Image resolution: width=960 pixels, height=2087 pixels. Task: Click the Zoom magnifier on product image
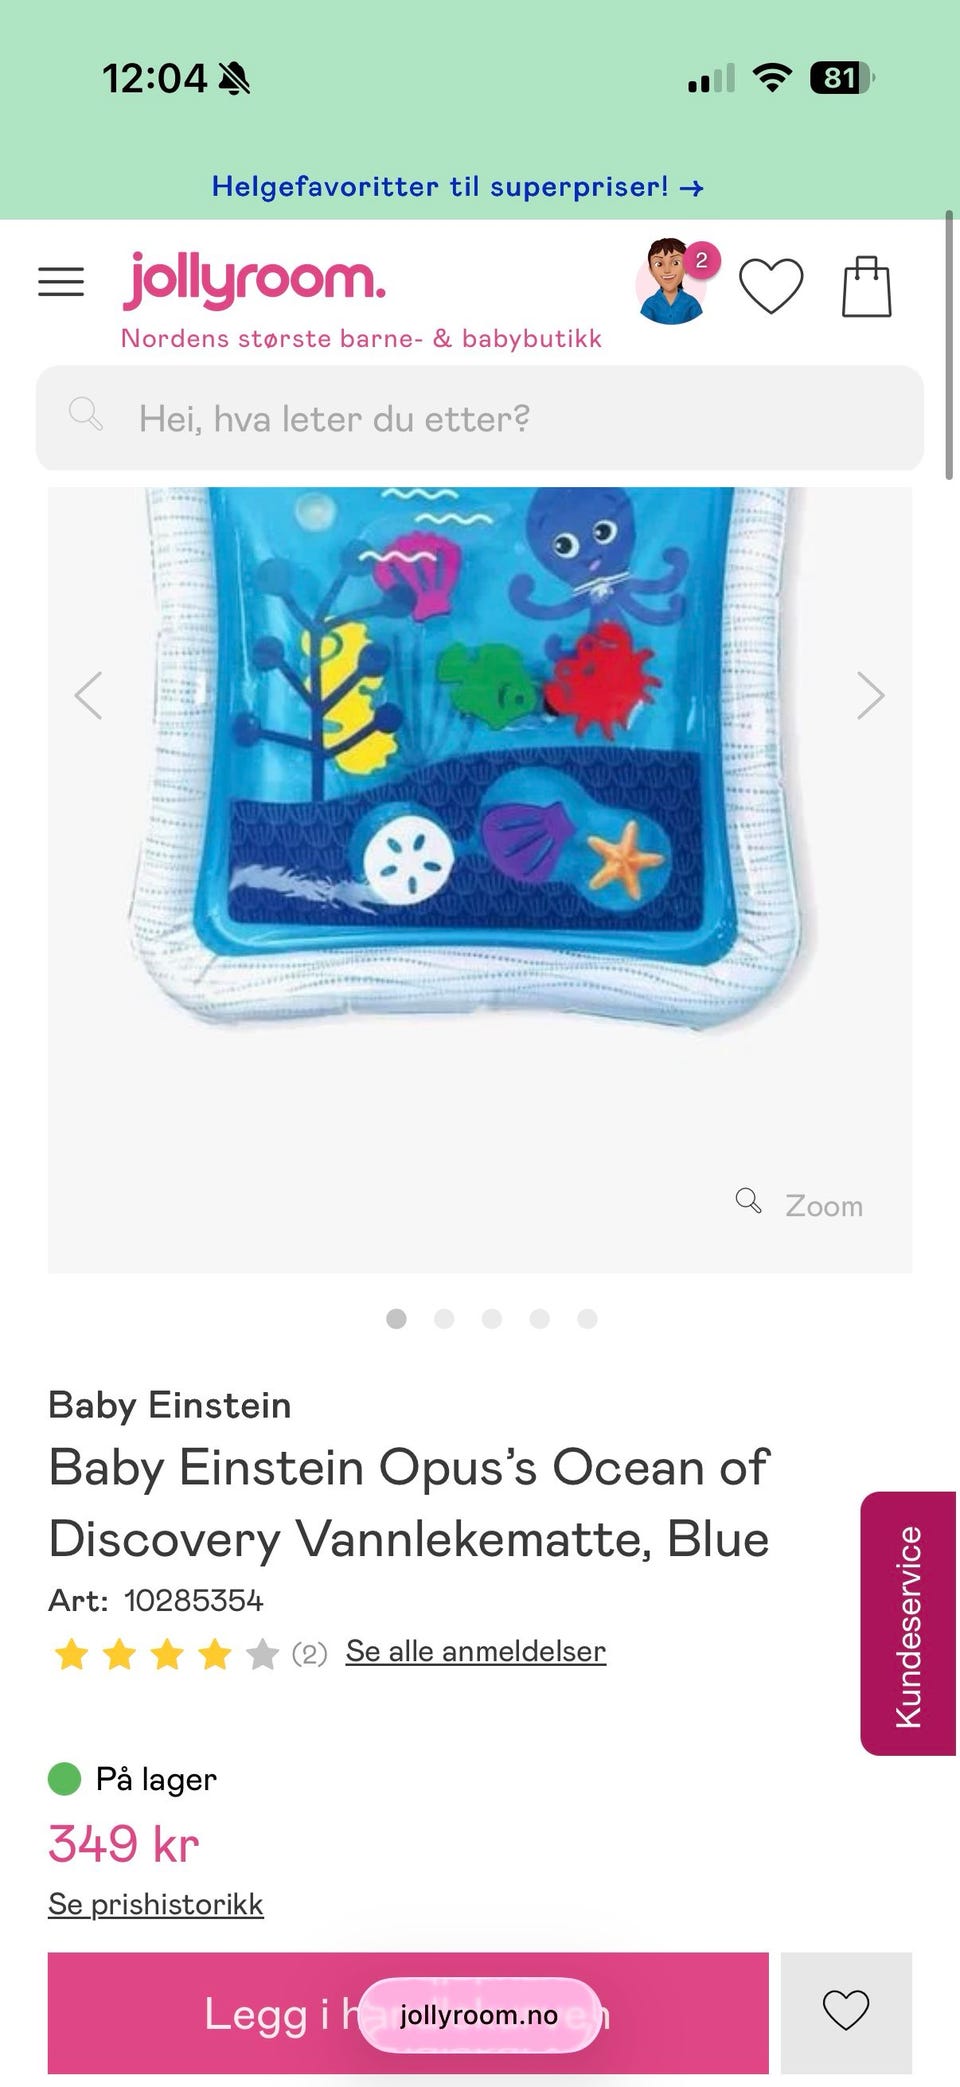799,1204
